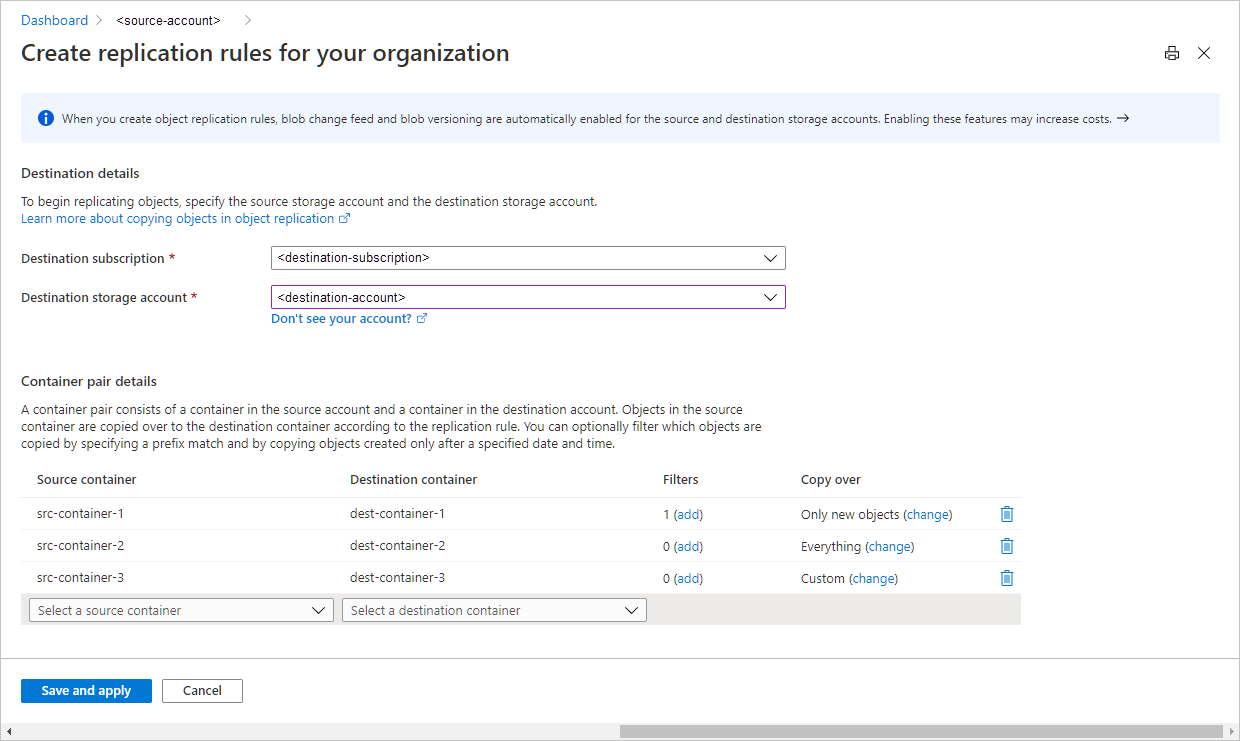The image size is (1240, 741).
Task: Click the Cancel button
Action: tap(202, 690)
